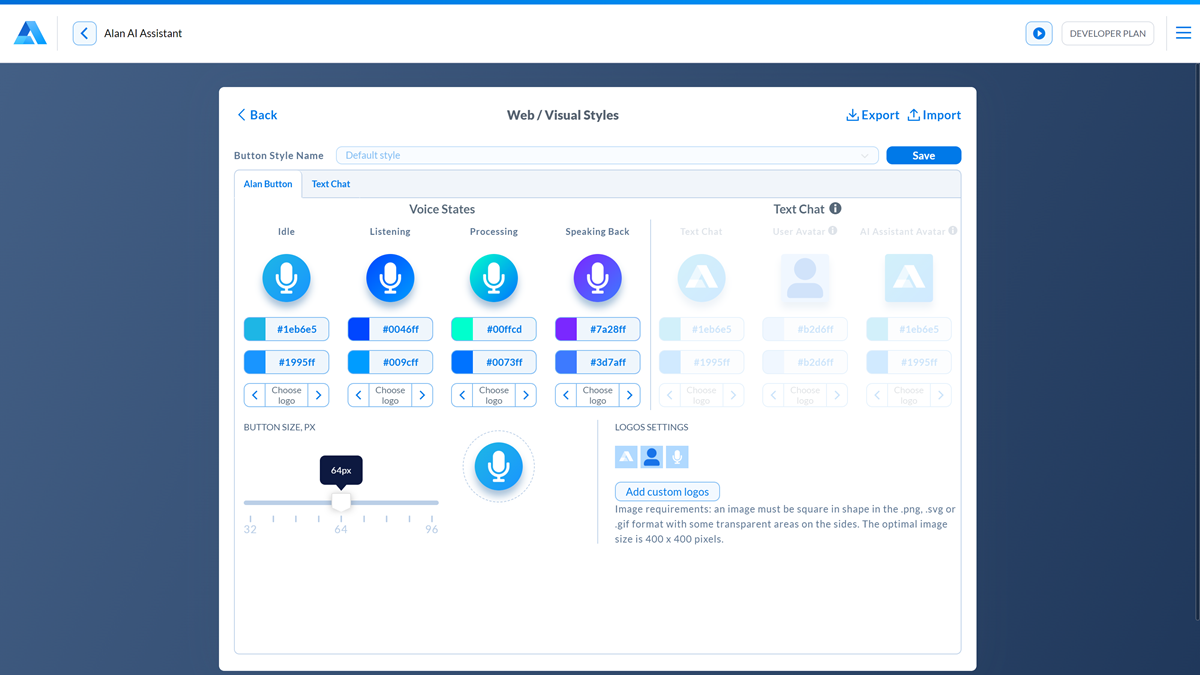The image size is (1200, 675).
Task: Click the Speaking Back microphone button
Action: [597, 278]
